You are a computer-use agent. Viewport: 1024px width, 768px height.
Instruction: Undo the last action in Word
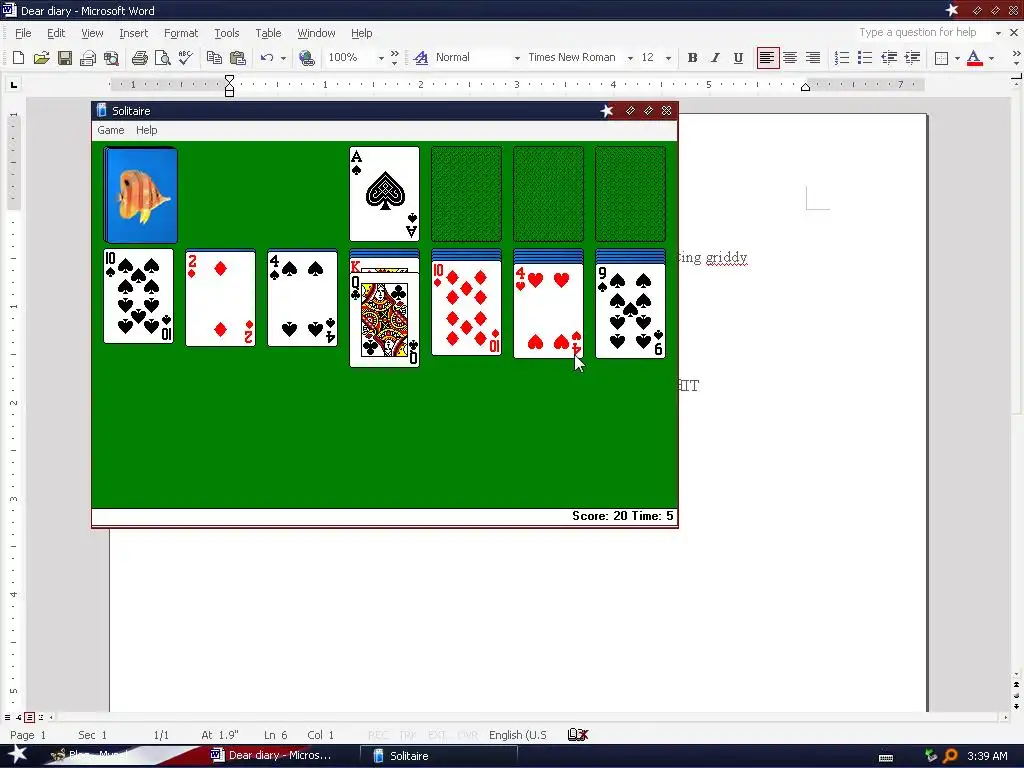[x=266, y=58]
